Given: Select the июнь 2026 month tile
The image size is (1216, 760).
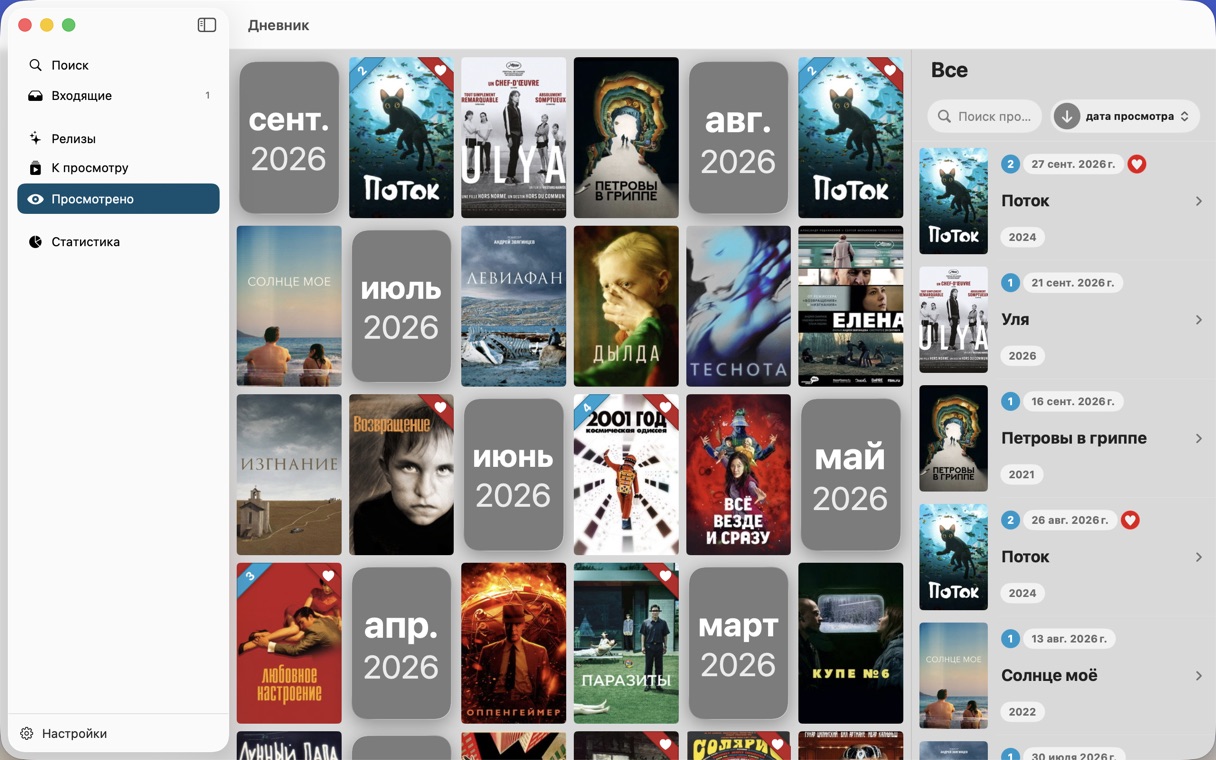Looking at the screenshot, I should [513, 474].
